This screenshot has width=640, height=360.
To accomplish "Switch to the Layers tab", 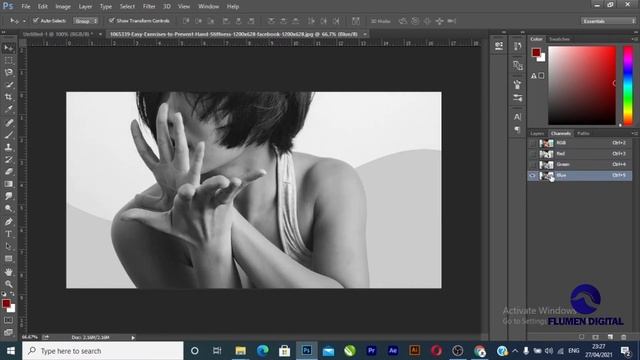I will (537, 133).
